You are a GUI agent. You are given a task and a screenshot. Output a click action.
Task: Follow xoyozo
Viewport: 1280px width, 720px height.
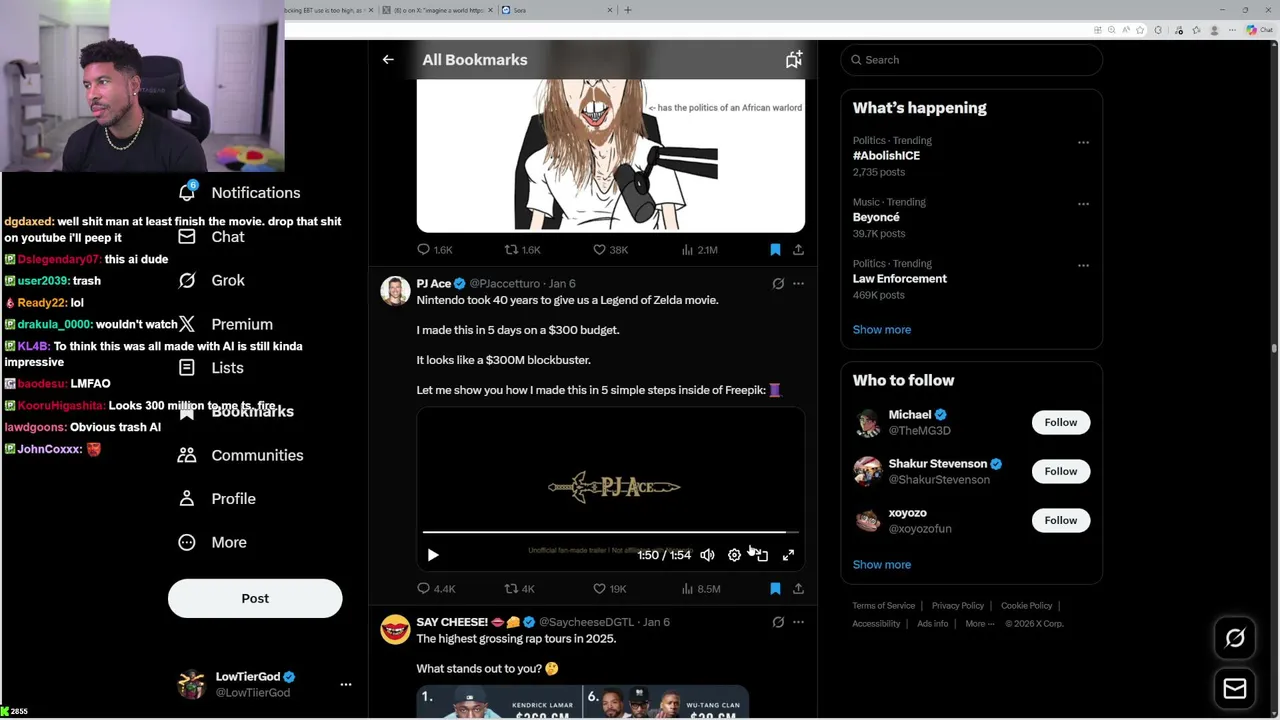pos(1061,520)
